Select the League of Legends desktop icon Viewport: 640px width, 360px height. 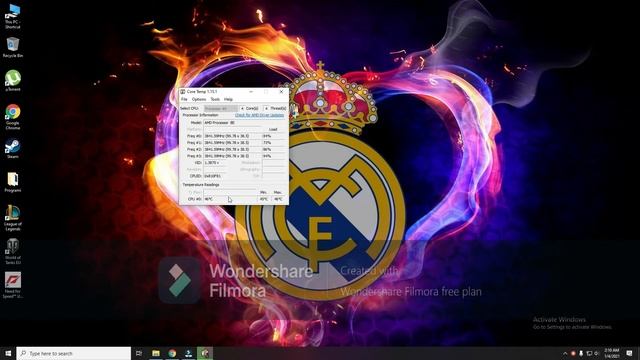coord(13,218)
